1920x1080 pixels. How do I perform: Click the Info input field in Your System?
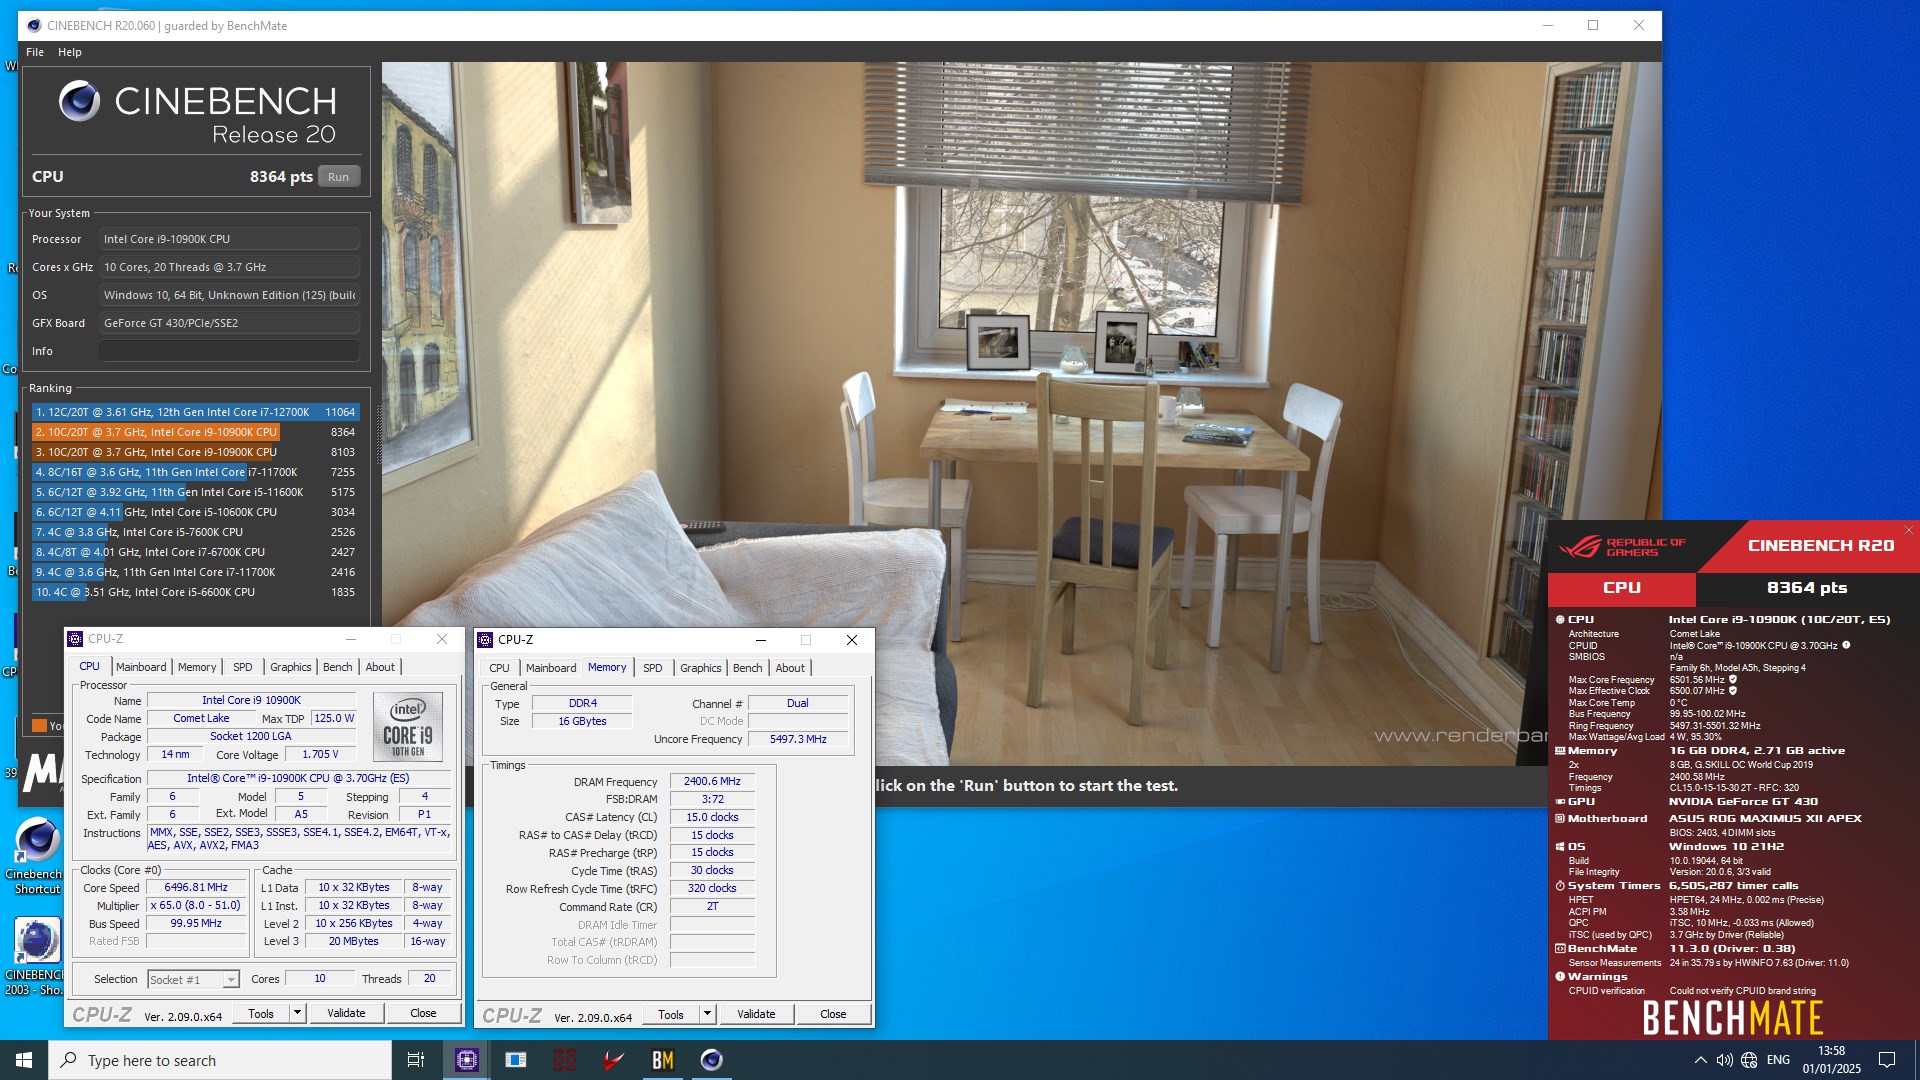coord(229,351)
